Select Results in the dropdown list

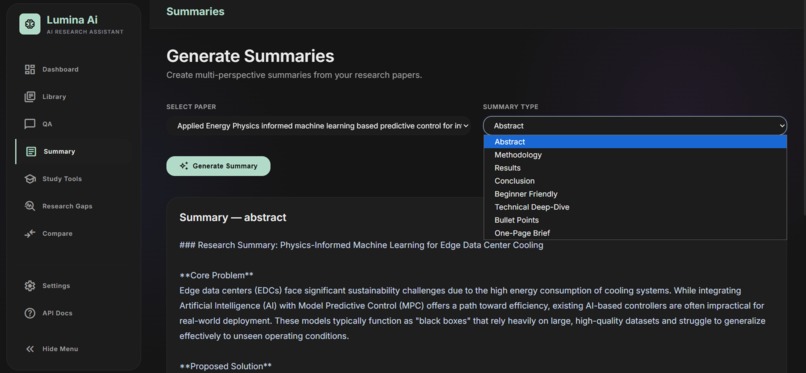click(635, 168)
